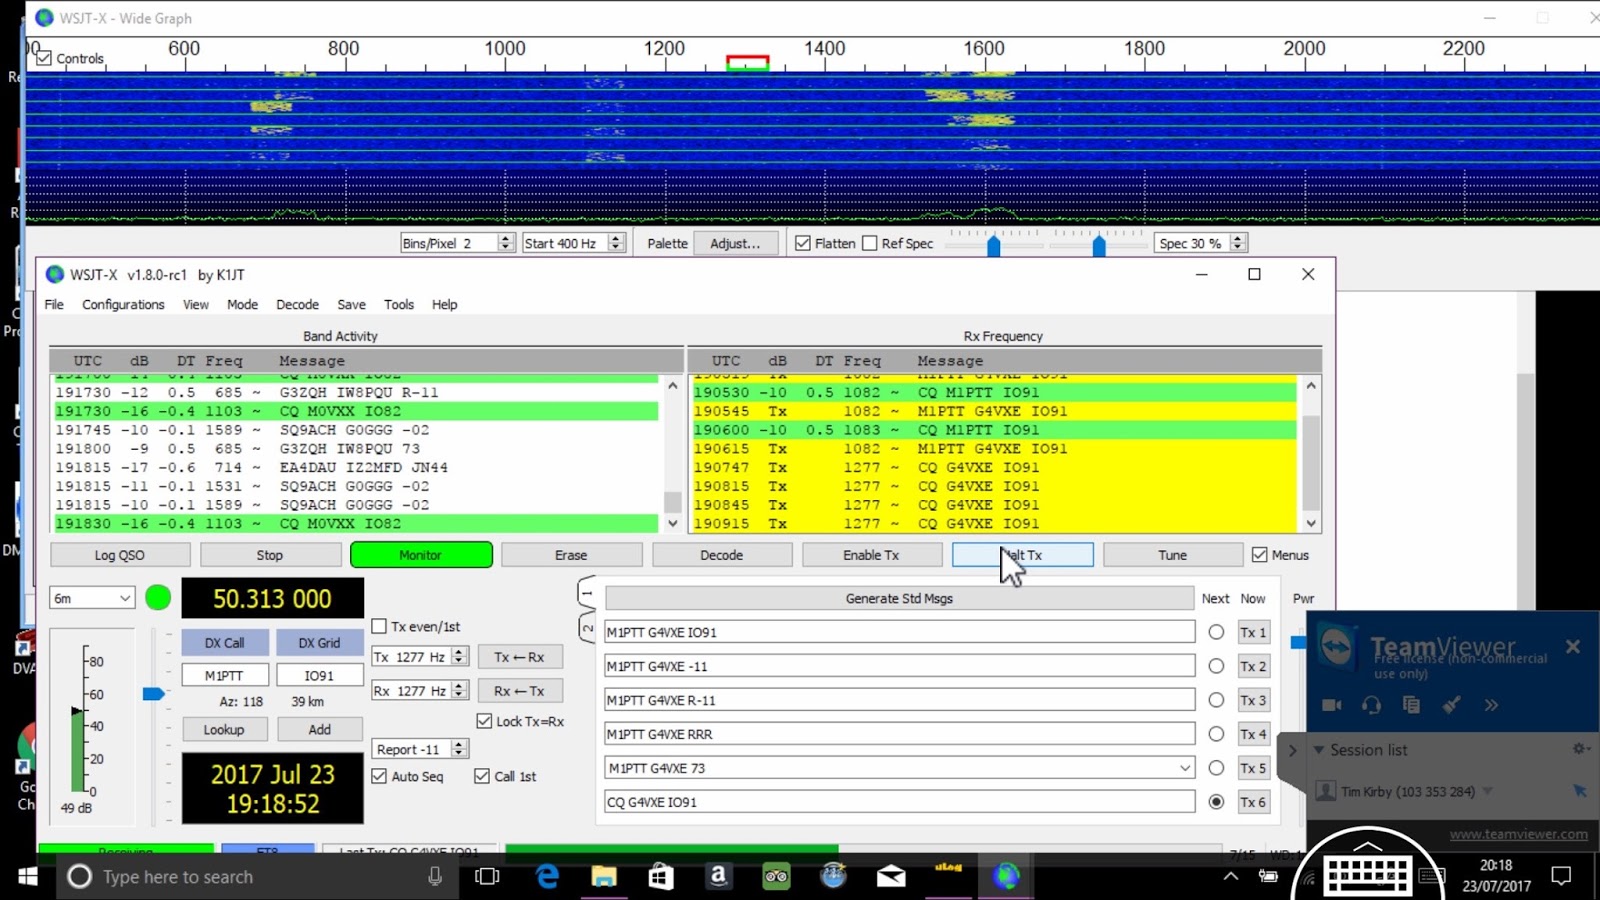Launch Microsoft Edge from the taskbar

tap(547, 877)
